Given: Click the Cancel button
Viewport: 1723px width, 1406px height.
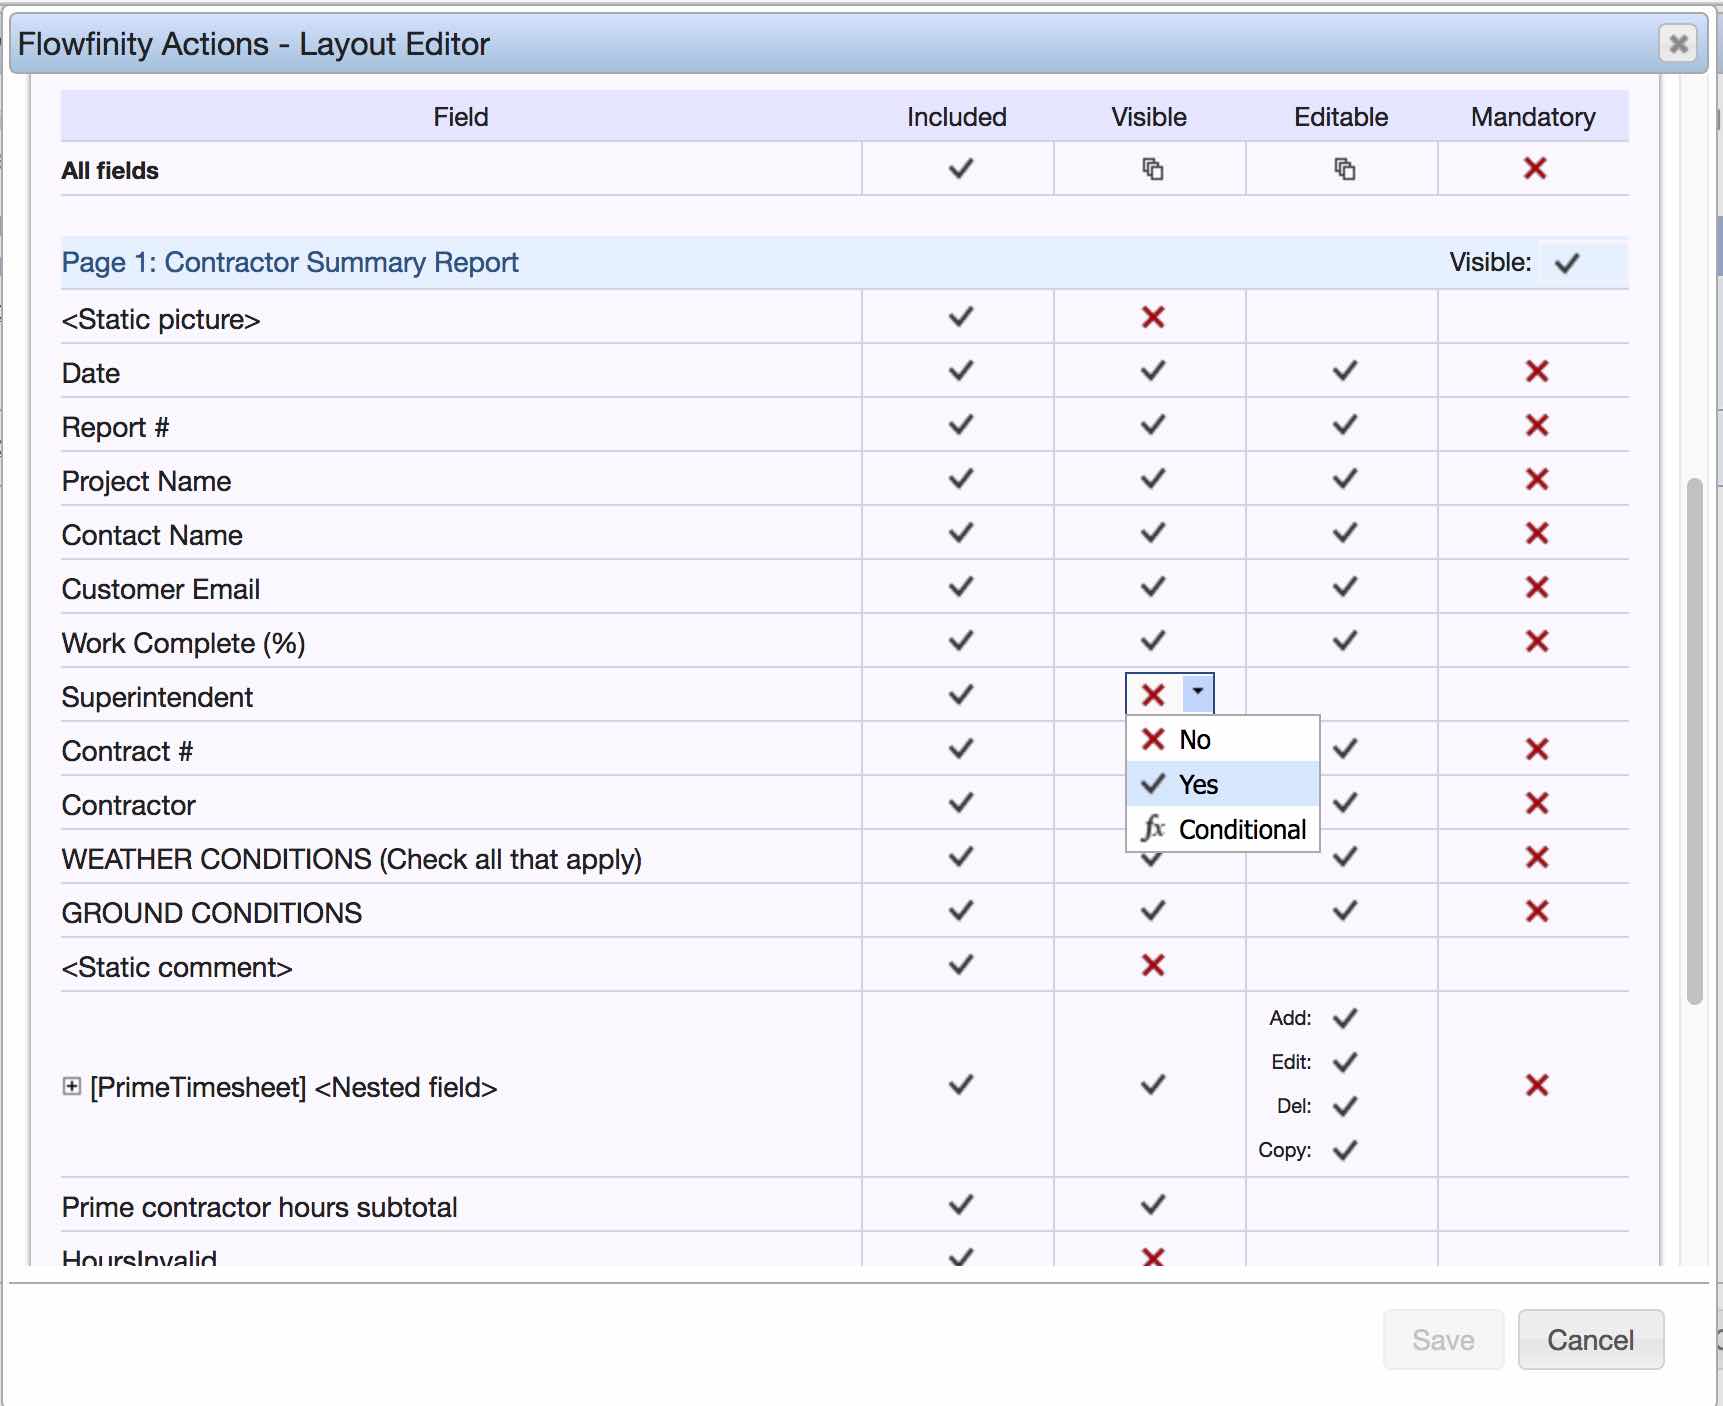Looking at the screenshot, I should point(1590,1340).
